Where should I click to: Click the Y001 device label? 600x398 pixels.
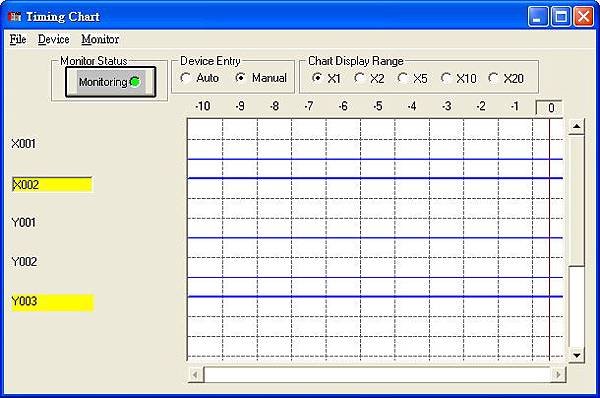tap(24, 222)
